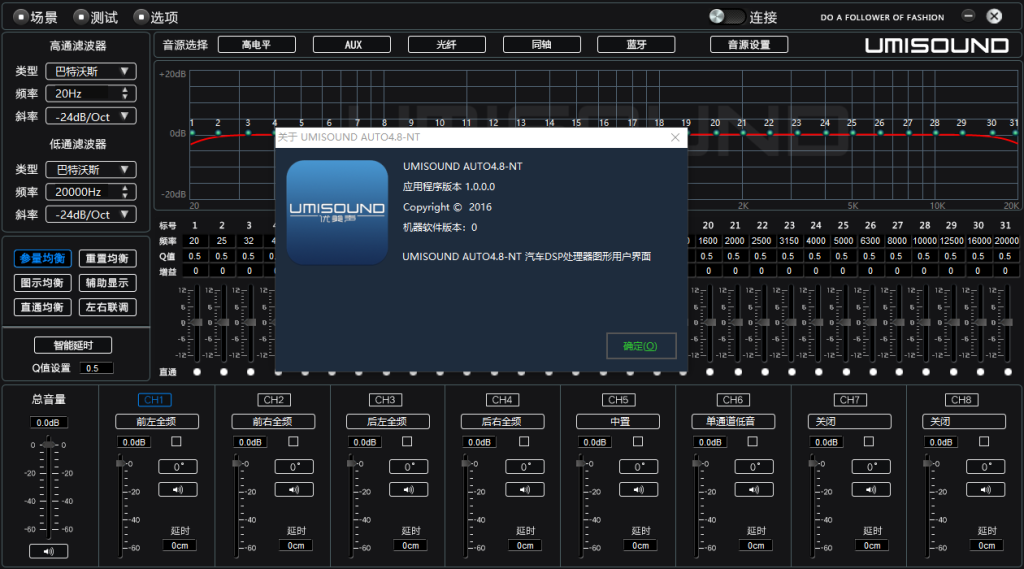The image size is (1024, 569).
Task: Mute CH4 with its speaker icon
Action: point(524,489)
